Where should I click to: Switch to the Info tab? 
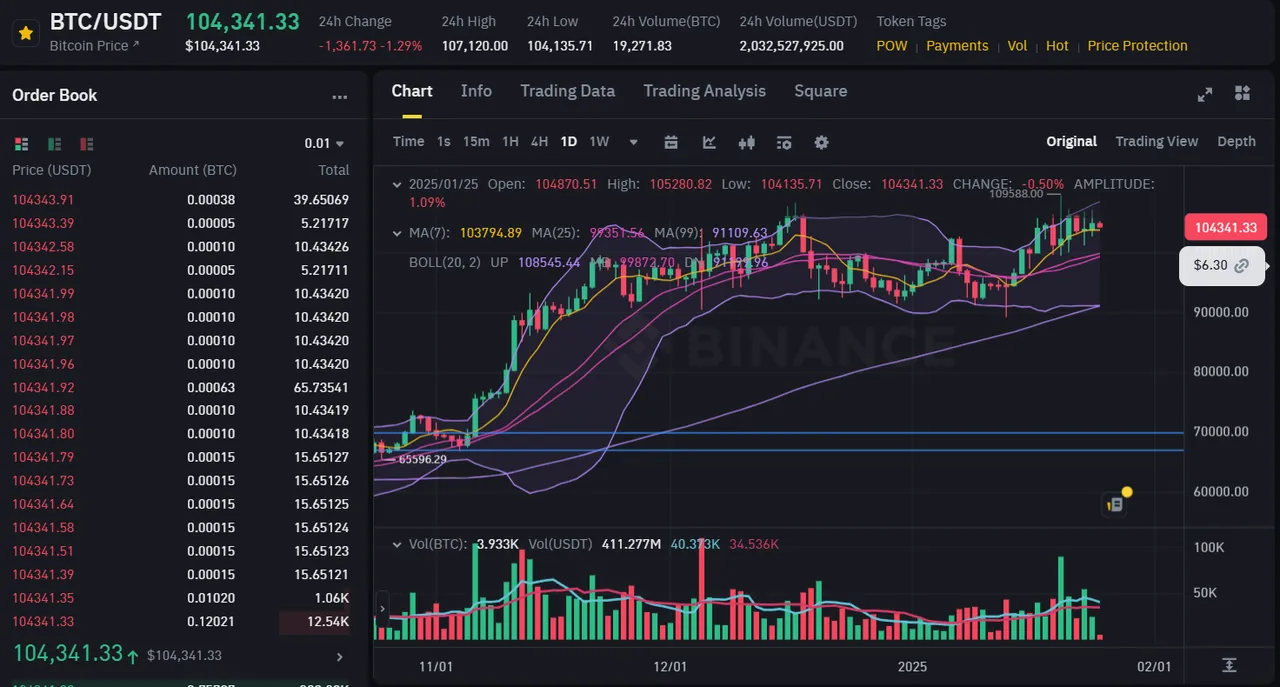(x=476, y=91)
